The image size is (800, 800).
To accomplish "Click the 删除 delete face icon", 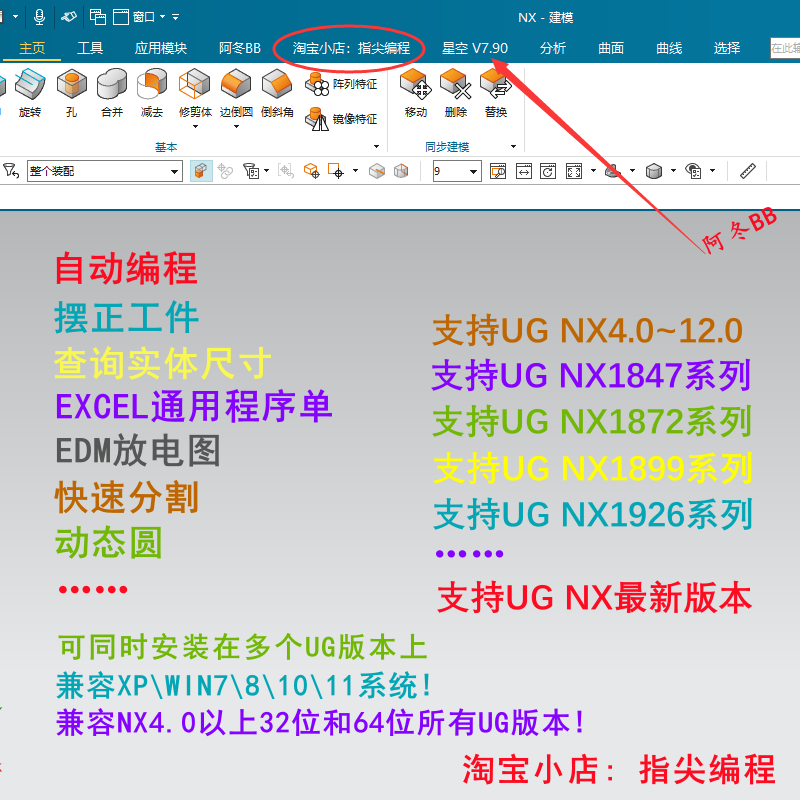I will point(456,93).
